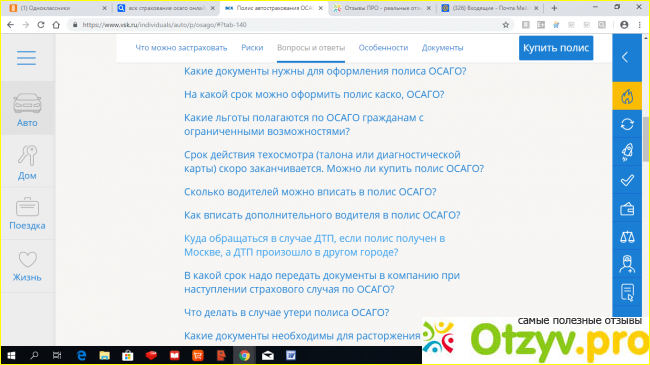Expand question Что делать в случае утери полиса
Screen dimensions: 650x365
coord(286,312)
